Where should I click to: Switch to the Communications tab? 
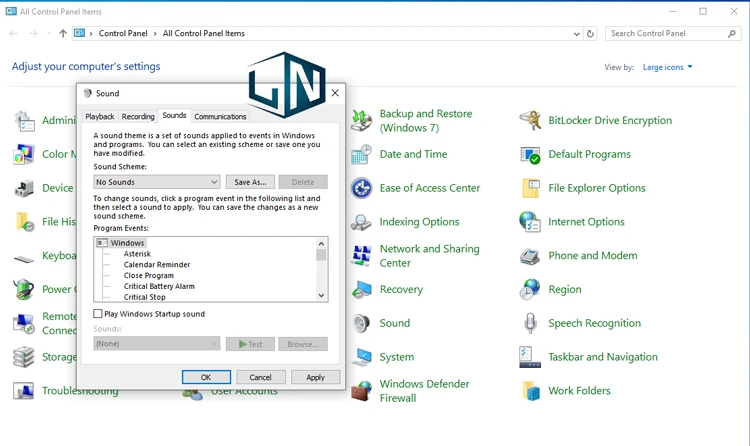pyautogui.click(x=220, y=116)
